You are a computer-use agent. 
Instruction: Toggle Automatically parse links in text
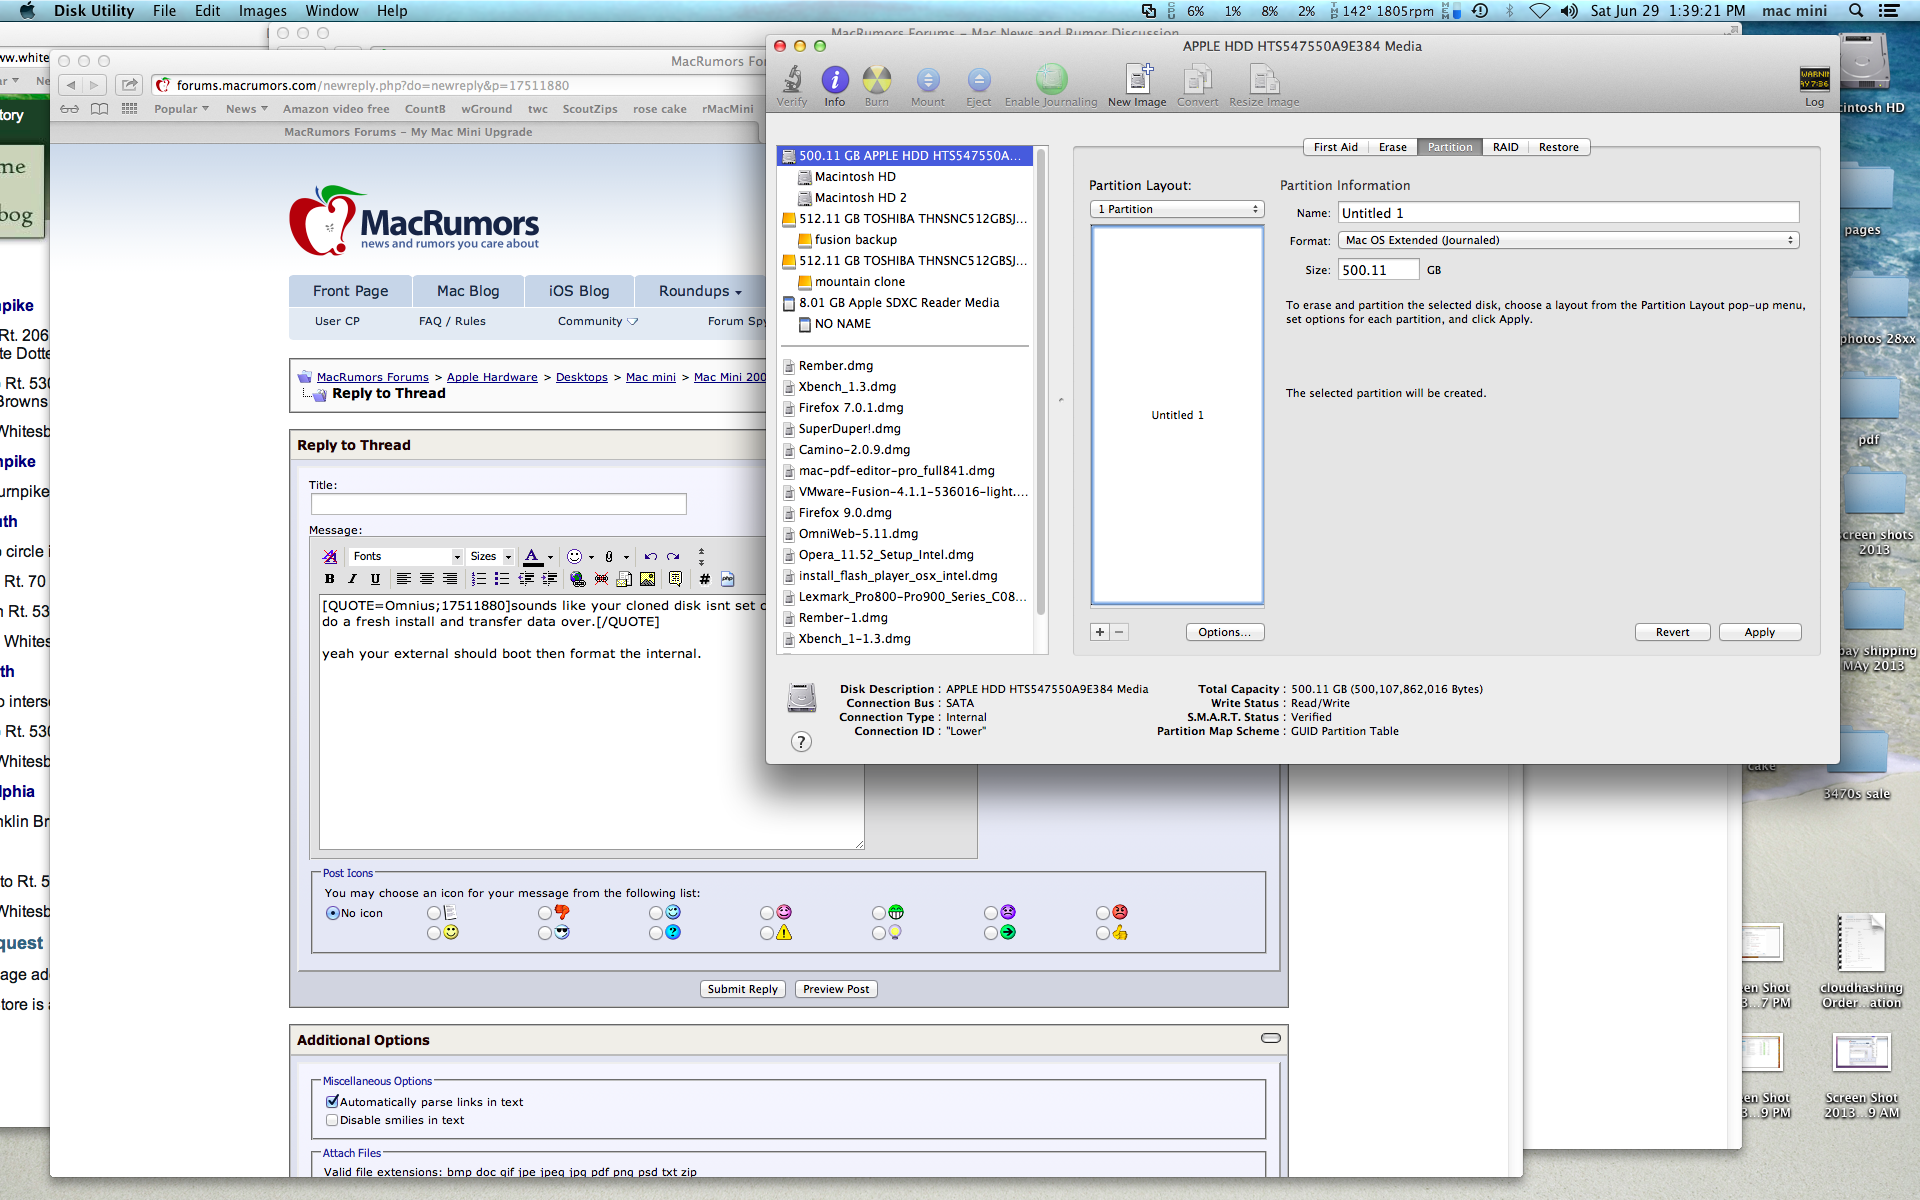tap(332, 1101)
